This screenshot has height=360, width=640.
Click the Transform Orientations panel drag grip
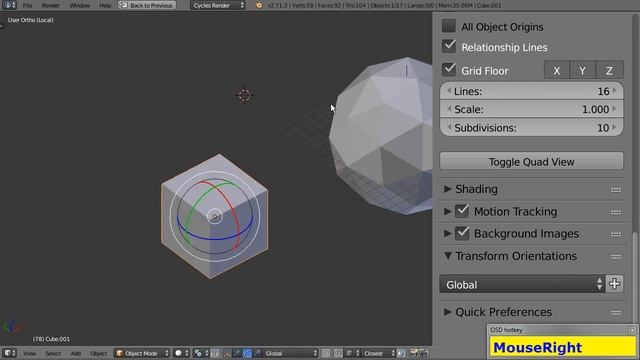tap(616, 257)
